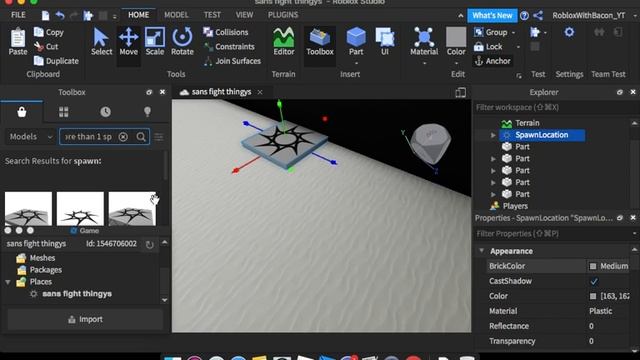The image size is (640, 360).
Task: Click the Duplicate button
Action: click(x=56, y=61)
